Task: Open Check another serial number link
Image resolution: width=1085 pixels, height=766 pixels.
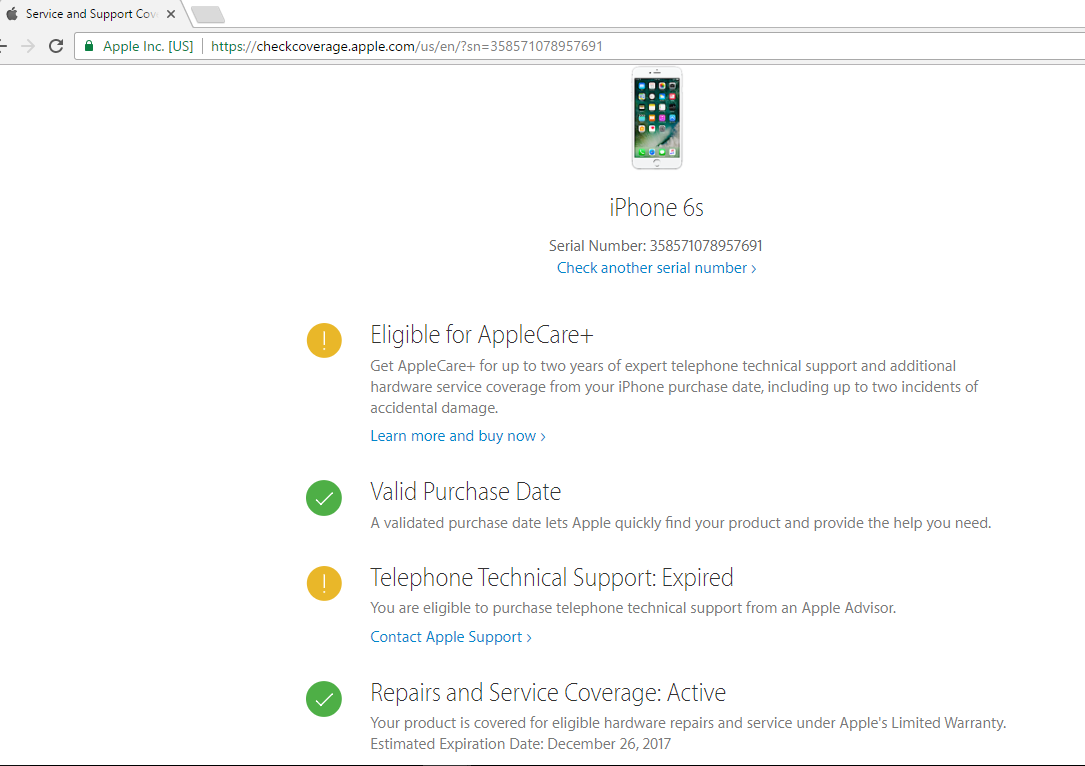Action: click(656, 268)
